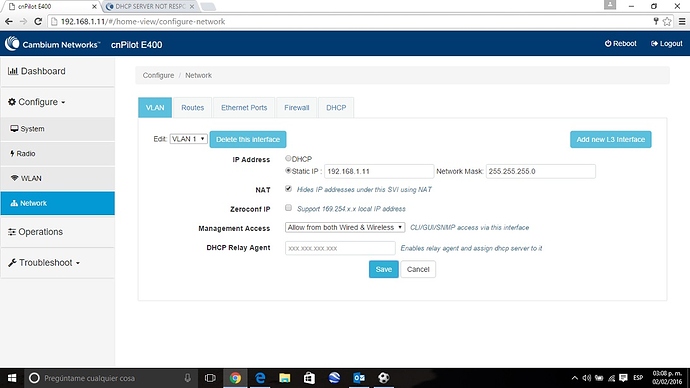Click the Cortana search box
This screenshot has height=388, width=690.
[111, 378]
